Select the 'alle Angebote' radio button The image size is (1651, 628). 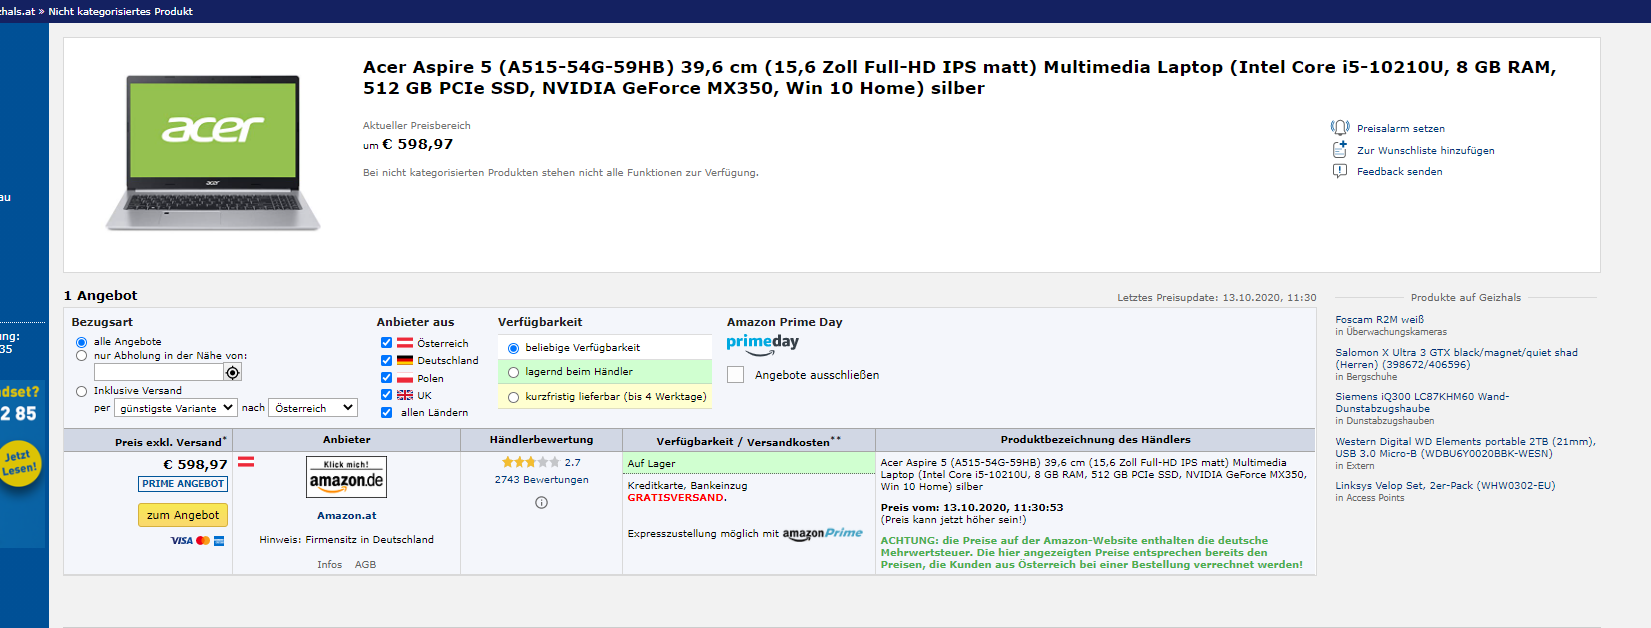(x=82, y=342)
